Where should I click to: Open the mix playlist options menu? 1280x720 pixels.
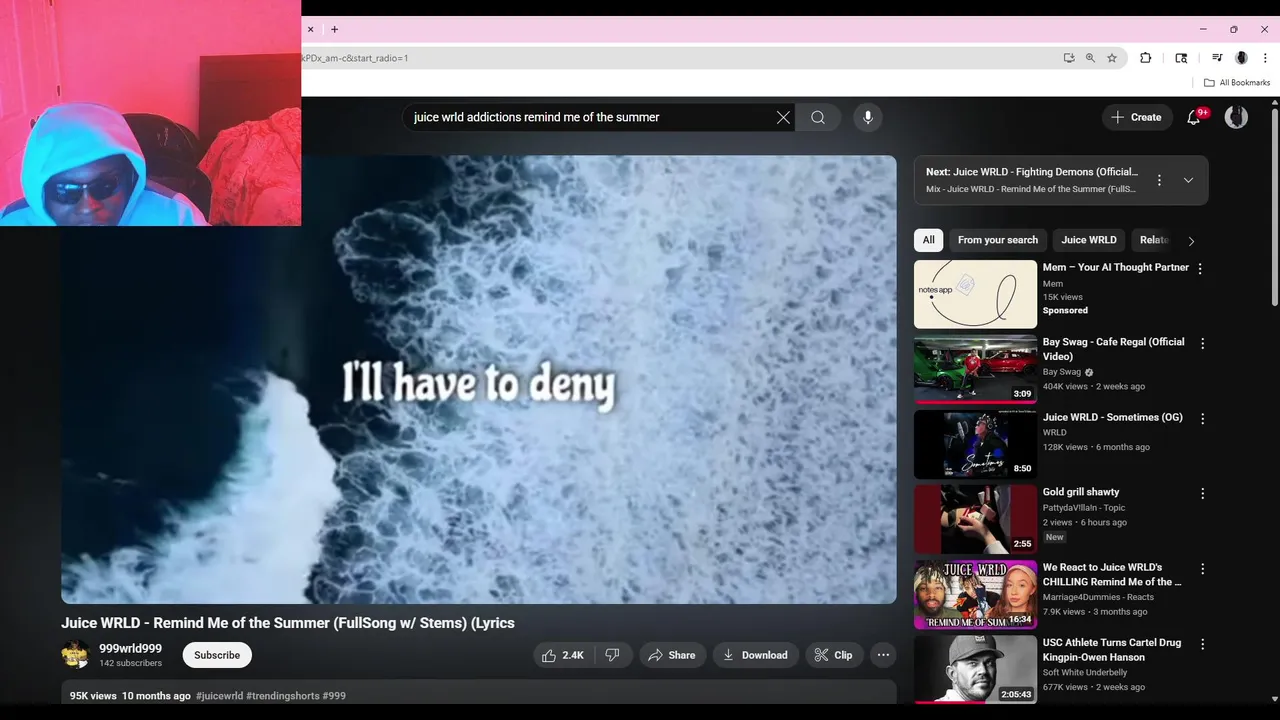(x=1159, y=180)
